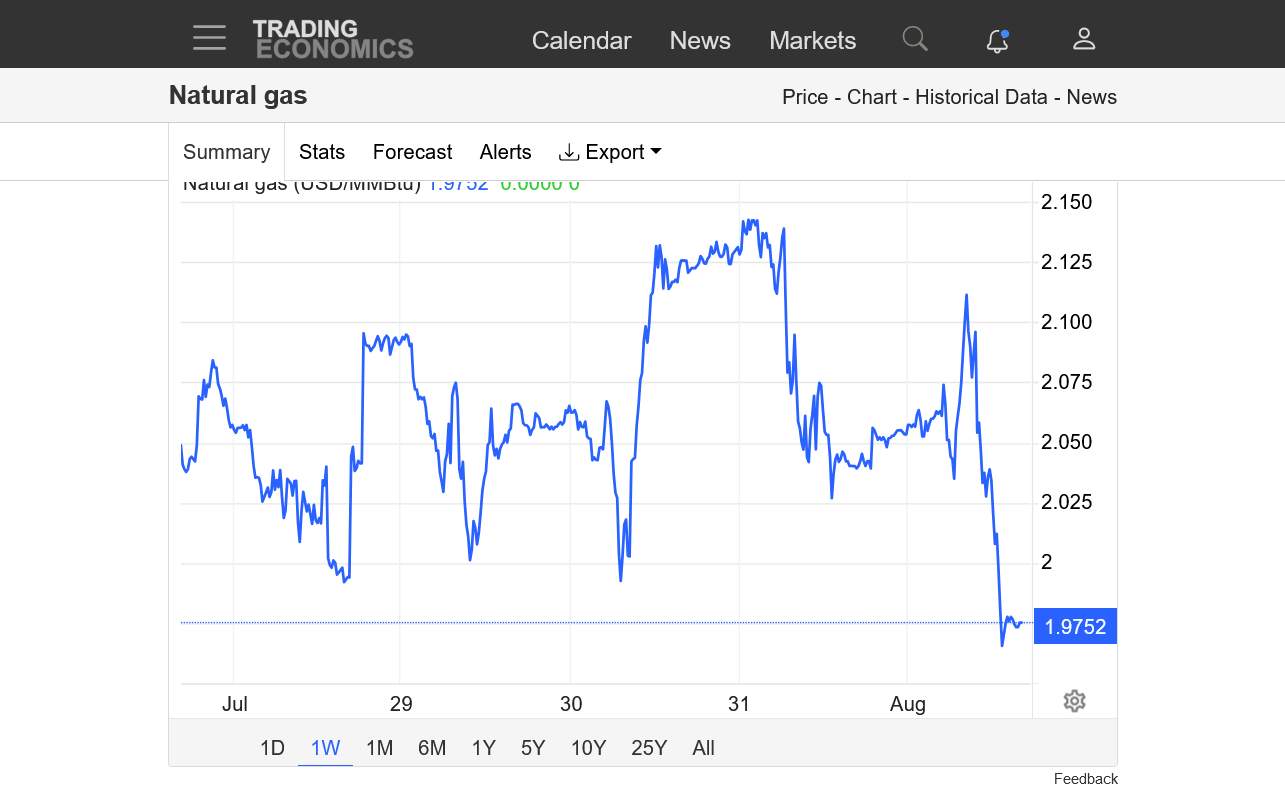Click the 1.9752 current price label

point(1075,627)
